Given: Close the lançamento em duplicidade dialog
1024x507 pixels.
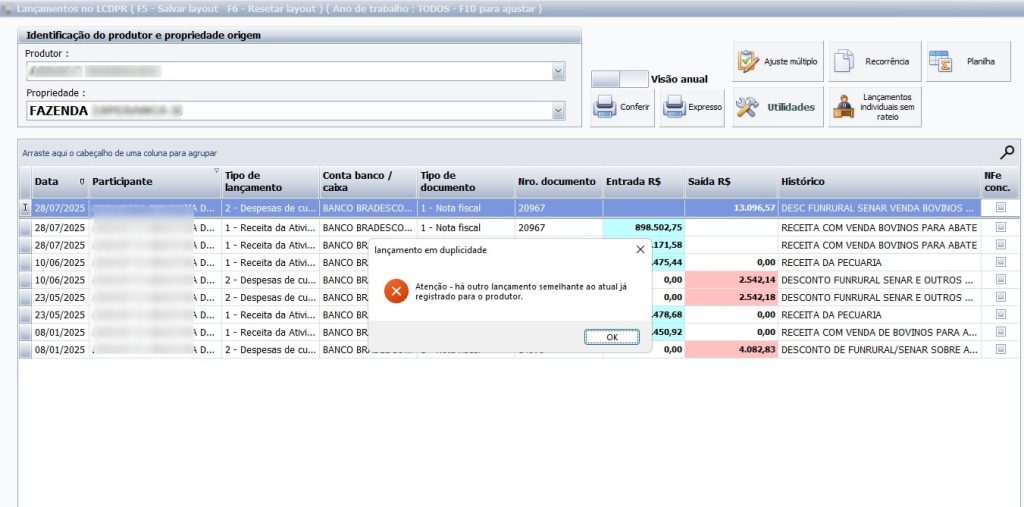Looking at the screenshot, I should point(640,249).
